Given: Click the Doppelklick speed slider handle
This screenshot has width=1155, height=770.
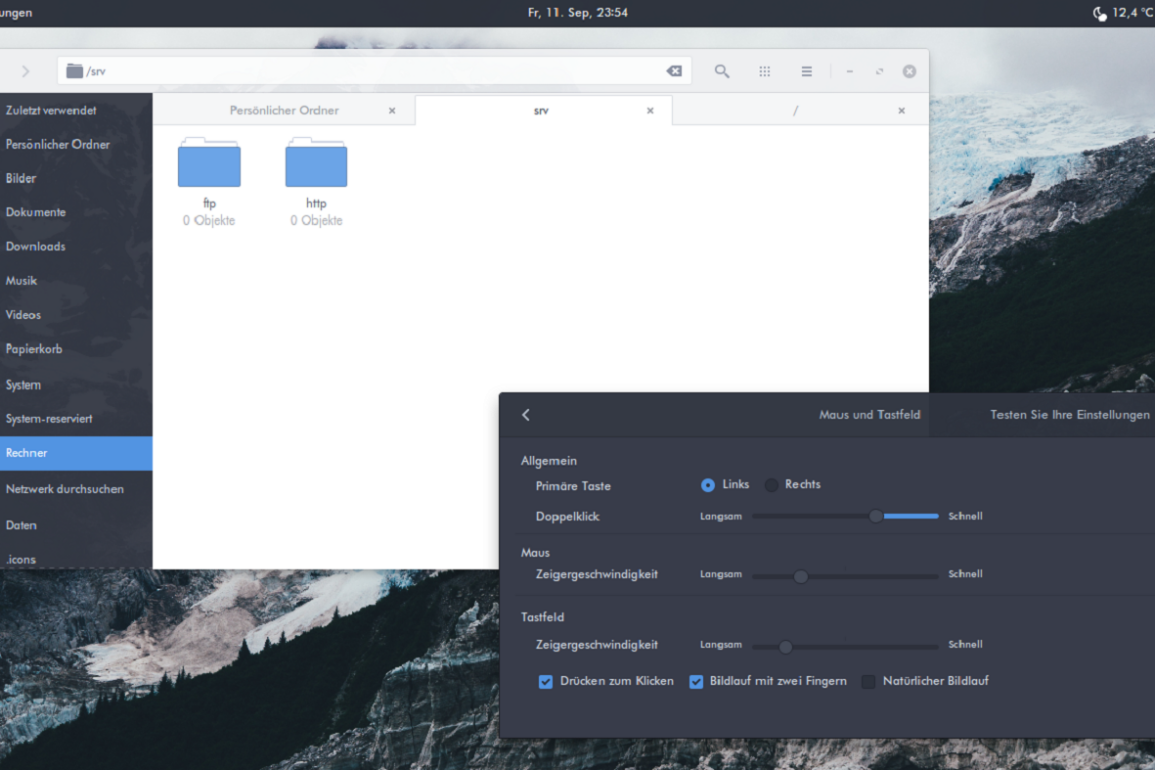Looking at the screenshot, I should coord(876,516).
